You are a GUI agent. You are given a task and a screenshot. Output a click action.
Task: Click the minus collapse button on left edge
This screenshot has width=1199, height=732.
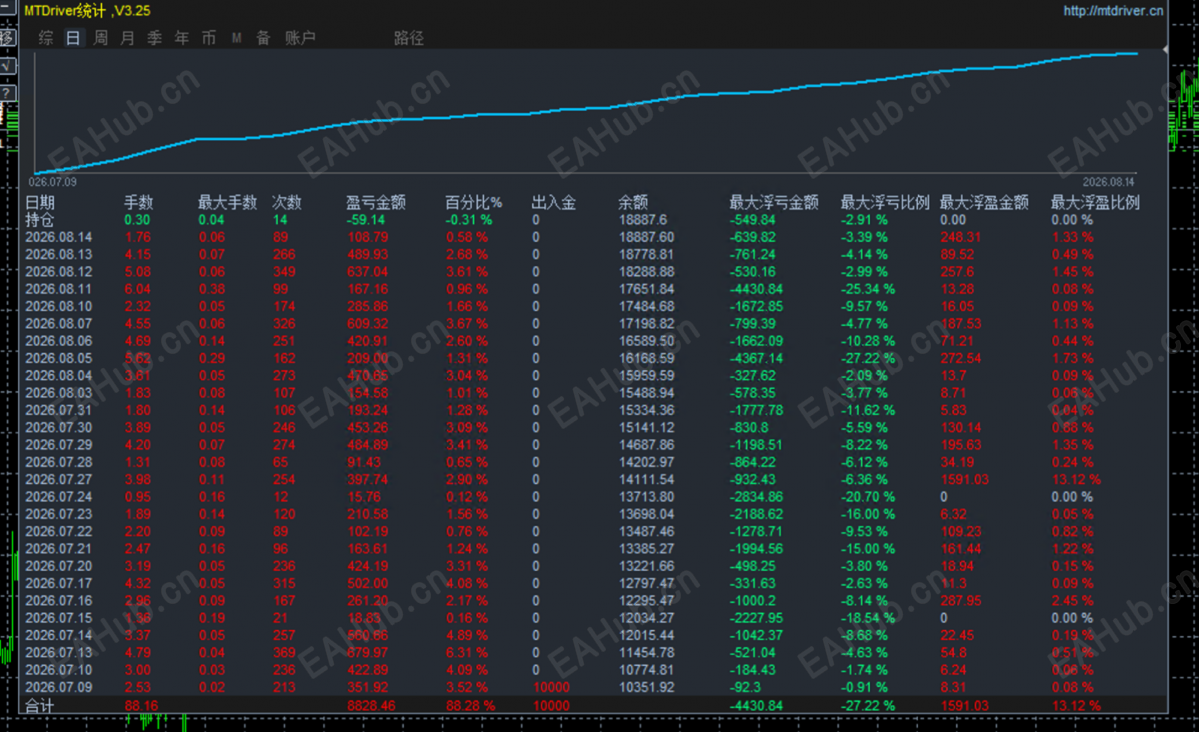click(5, 7)
